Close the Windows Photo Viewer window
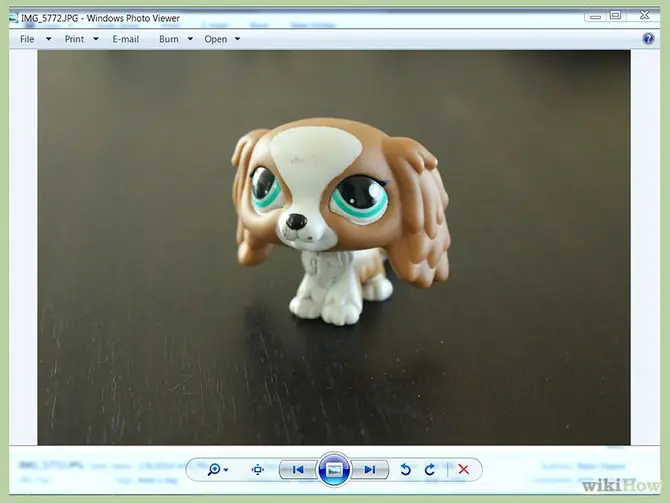This screenshot has height=503, width=670. [644, 15]
